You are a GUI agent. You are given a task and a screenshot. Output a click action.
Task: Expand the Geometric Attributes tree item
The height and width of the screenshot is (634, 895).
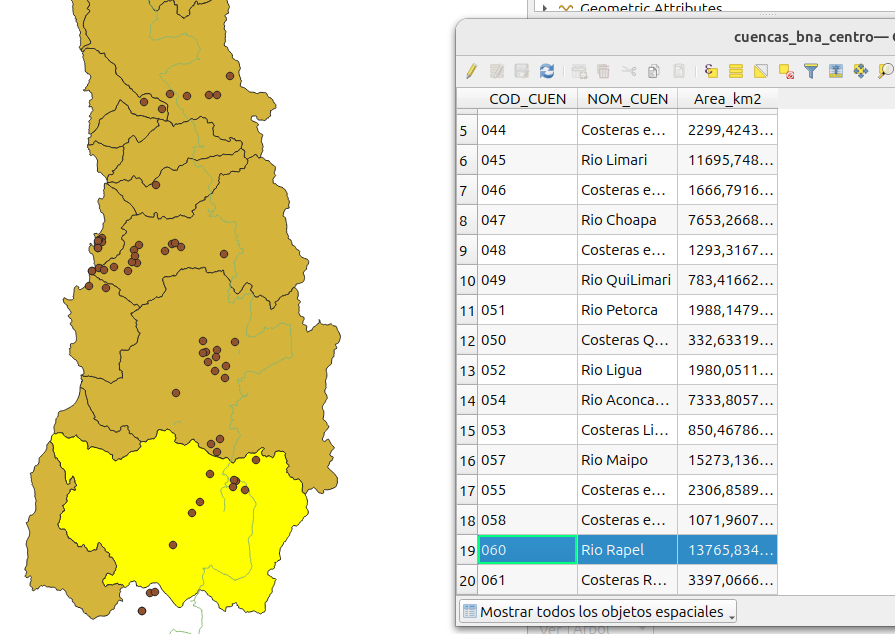[x=543, y=8]
